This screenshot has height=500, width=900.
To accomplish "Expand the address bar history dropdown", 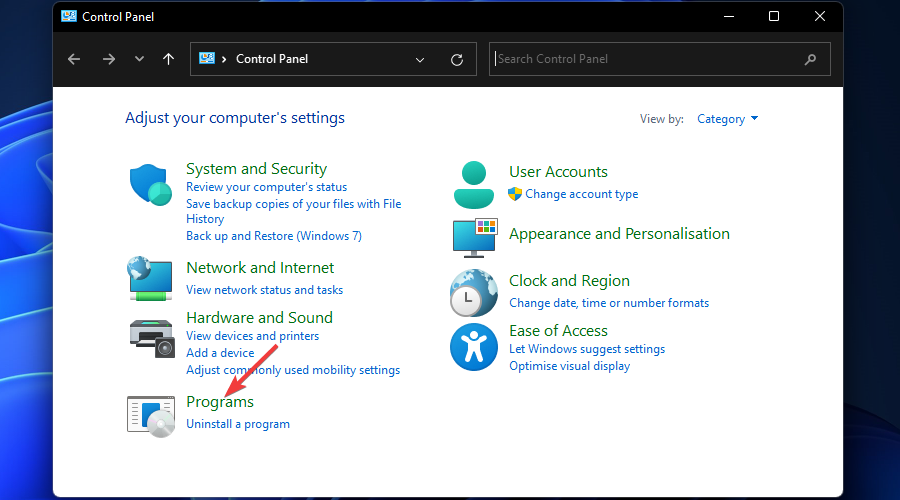I will click(420, 60).
